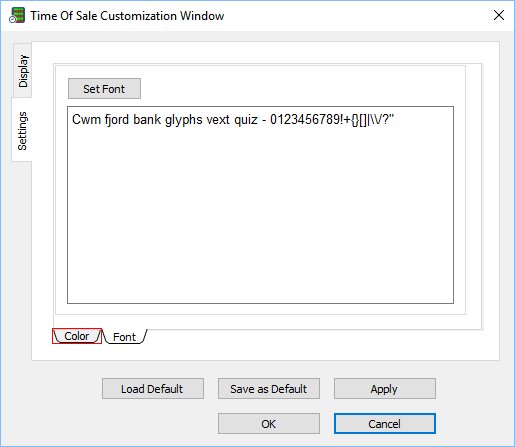Click inside the font preview text box
Screen dimensions: 515x447
pyautogui.click(x=260, y=205)
